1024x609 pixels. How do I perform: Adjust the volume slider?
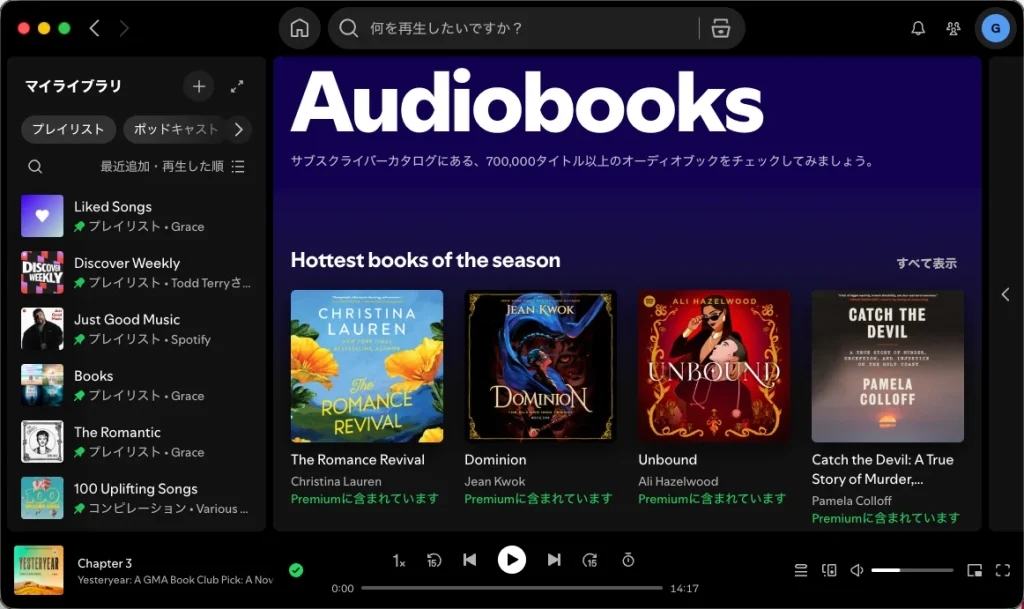click(x=912, y=570)
